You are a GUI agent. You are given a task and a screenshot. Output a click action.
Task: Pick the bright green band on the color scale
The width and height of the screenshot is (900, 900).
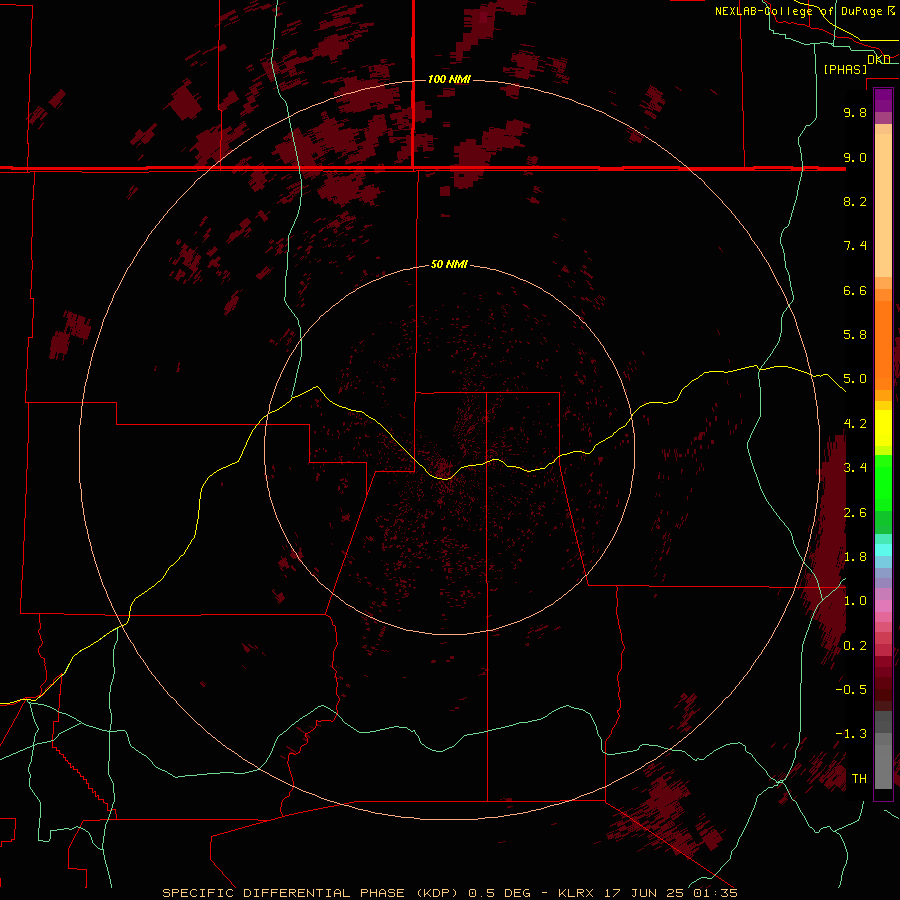click(883, 482)
